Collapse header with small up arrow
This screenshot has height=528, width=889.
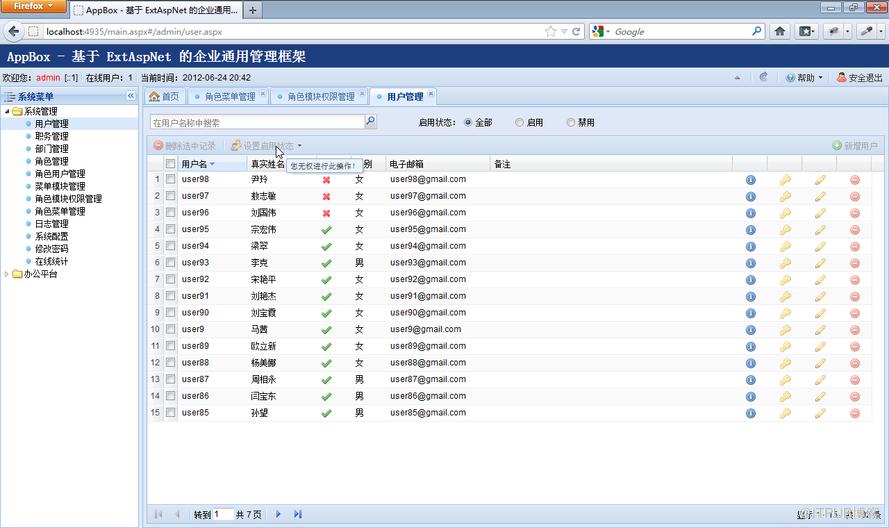pos(737,78)
